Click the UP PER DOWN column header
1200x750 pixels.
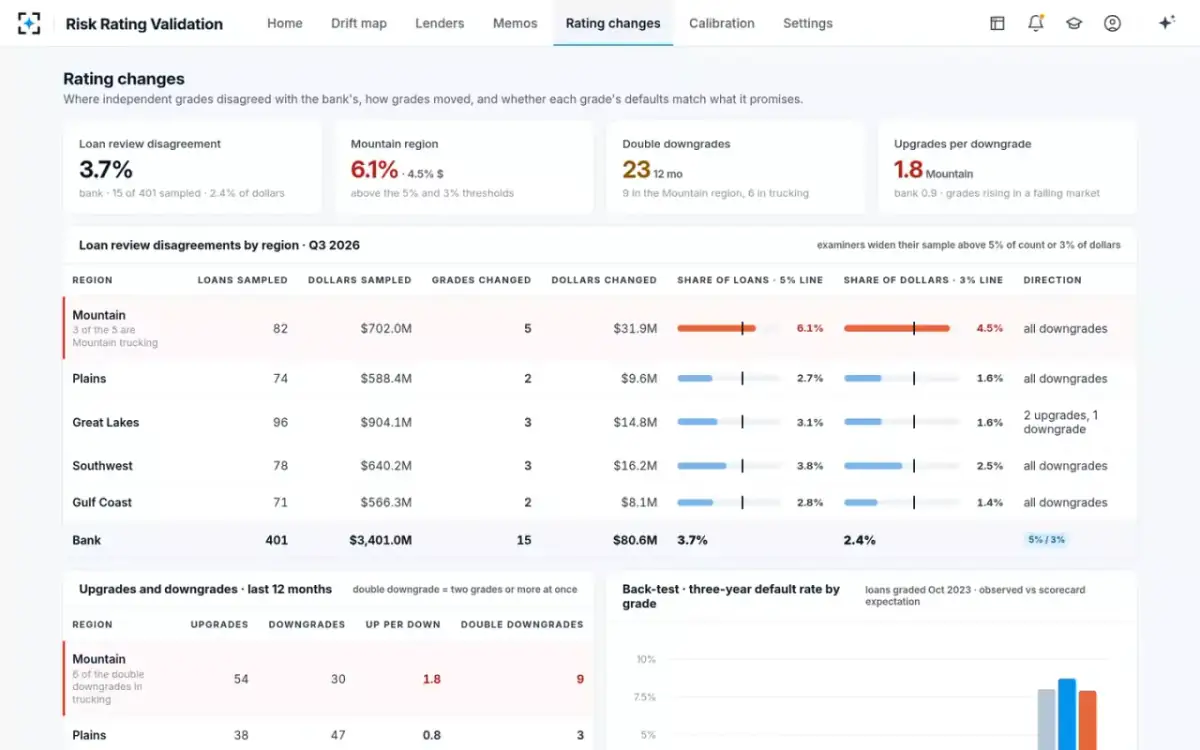403,624
